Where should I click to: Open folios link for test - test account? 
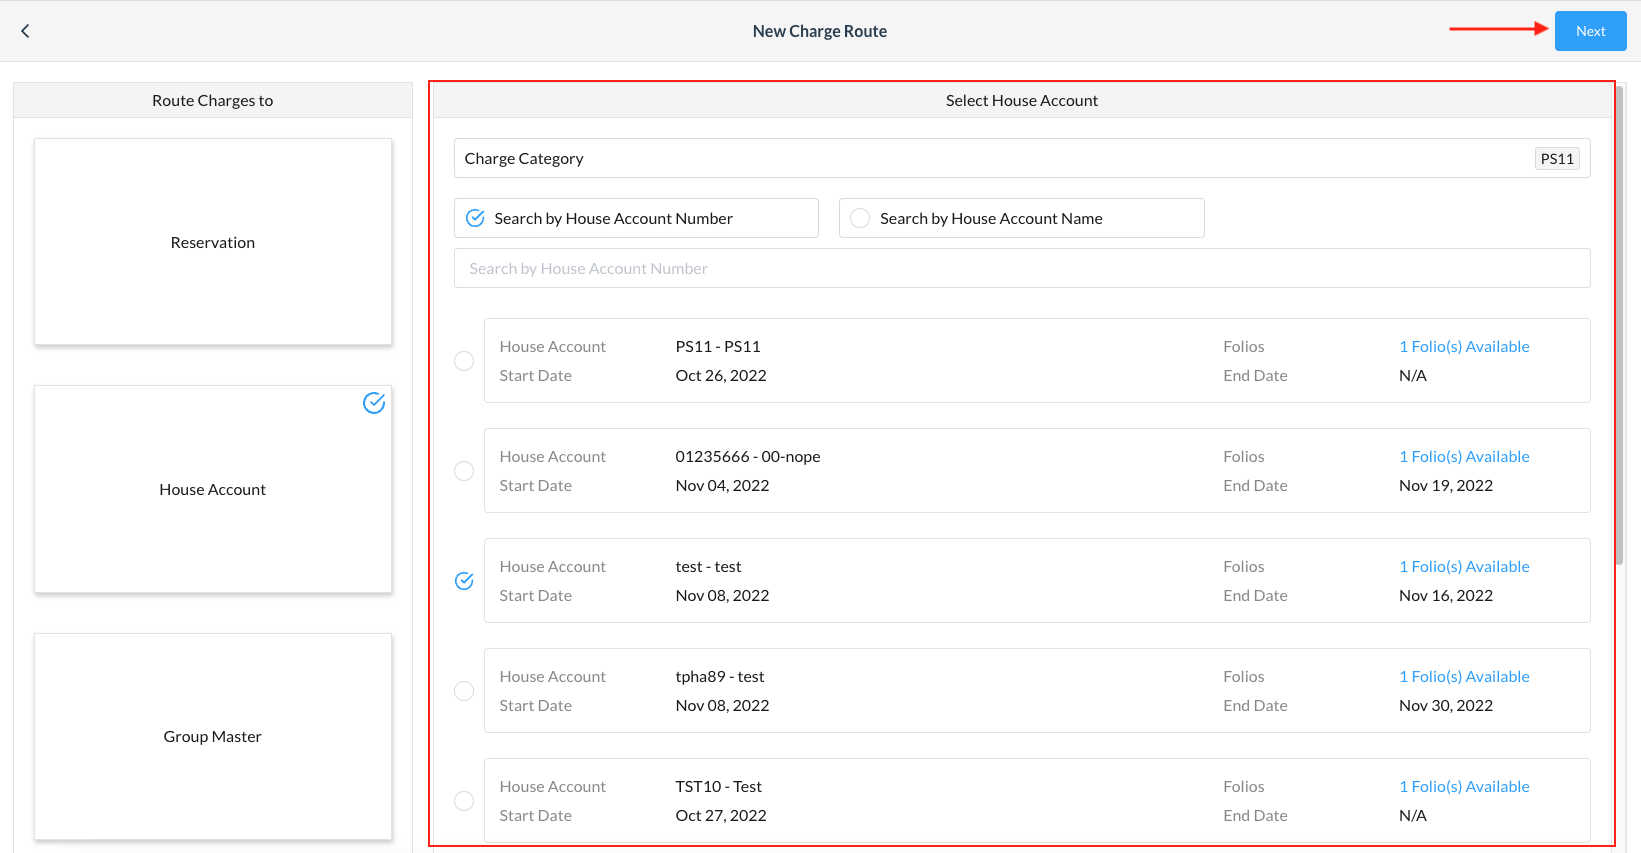[x=1464, y=567]
